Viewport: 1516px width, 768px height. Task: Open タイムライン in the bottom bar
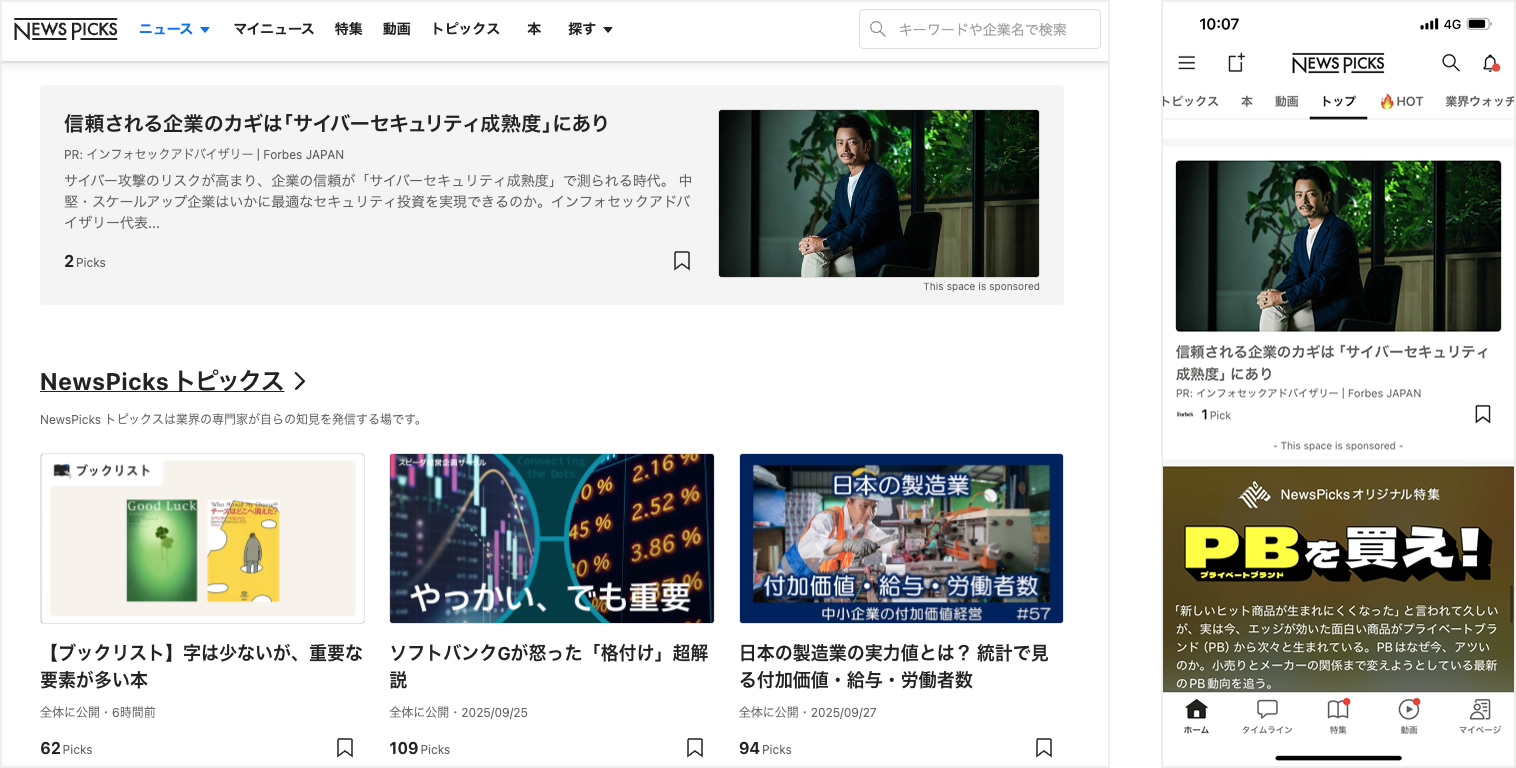tap(1267, 716)
